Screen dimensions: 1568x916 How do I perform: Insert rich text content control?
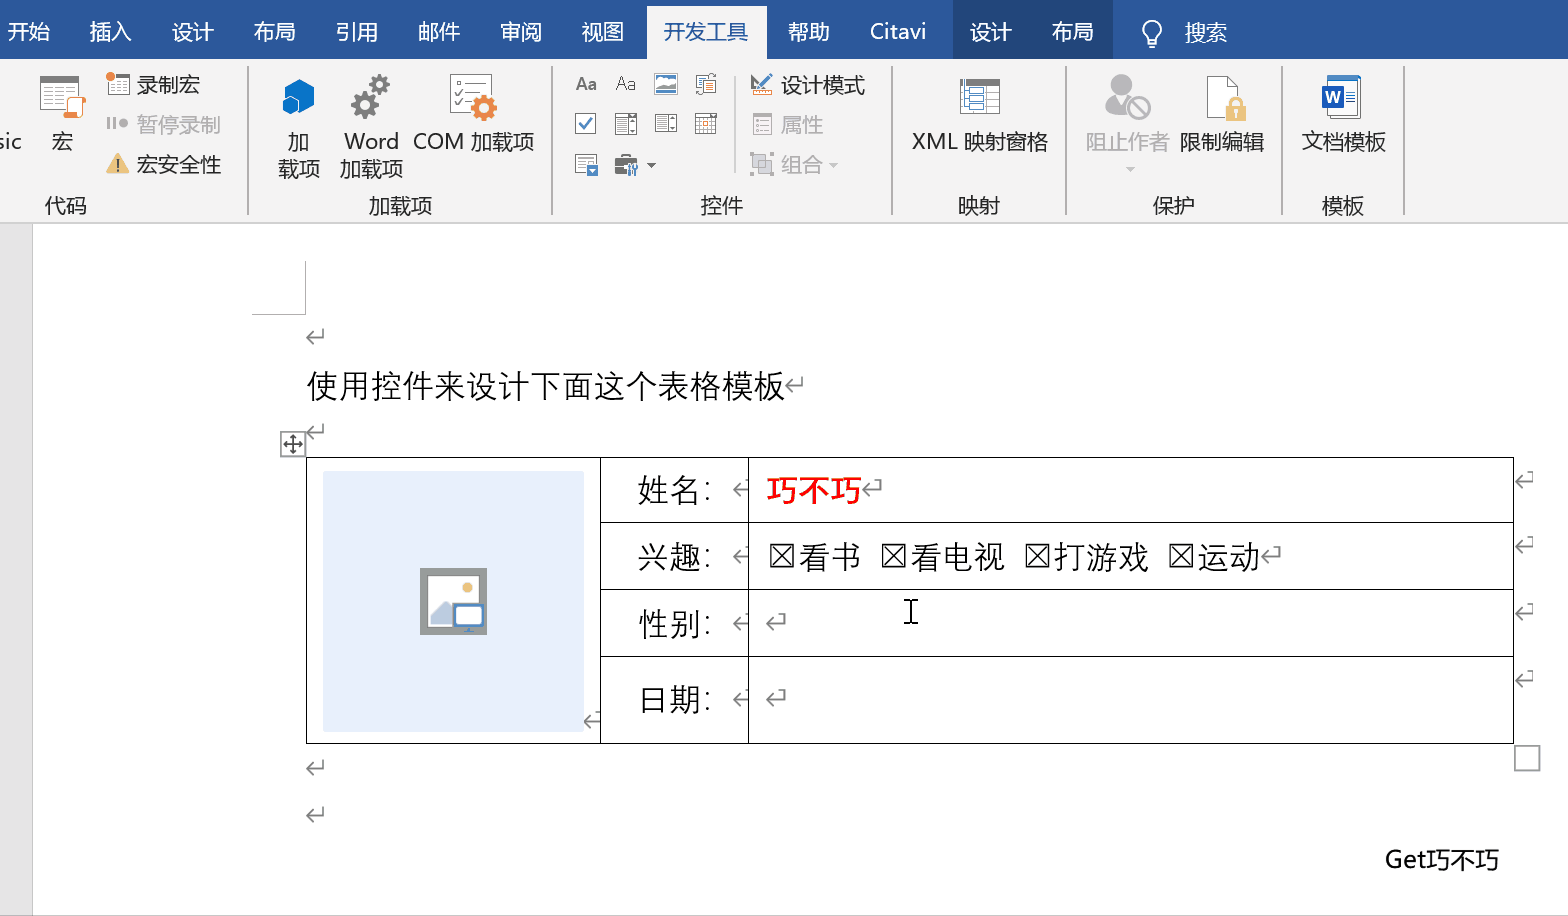(x=586, y=85)
